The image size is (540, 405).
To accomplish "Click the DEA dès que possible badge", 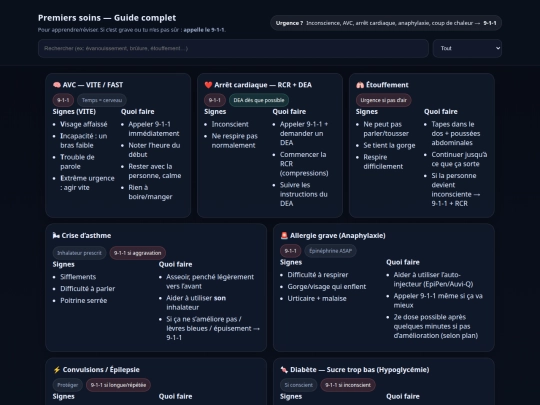I will [259, 100].
